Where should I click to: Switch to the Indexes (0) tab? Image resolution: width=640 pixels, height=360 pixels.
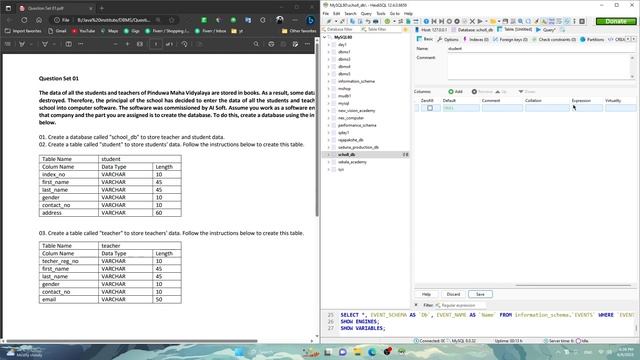pos(476,39)
